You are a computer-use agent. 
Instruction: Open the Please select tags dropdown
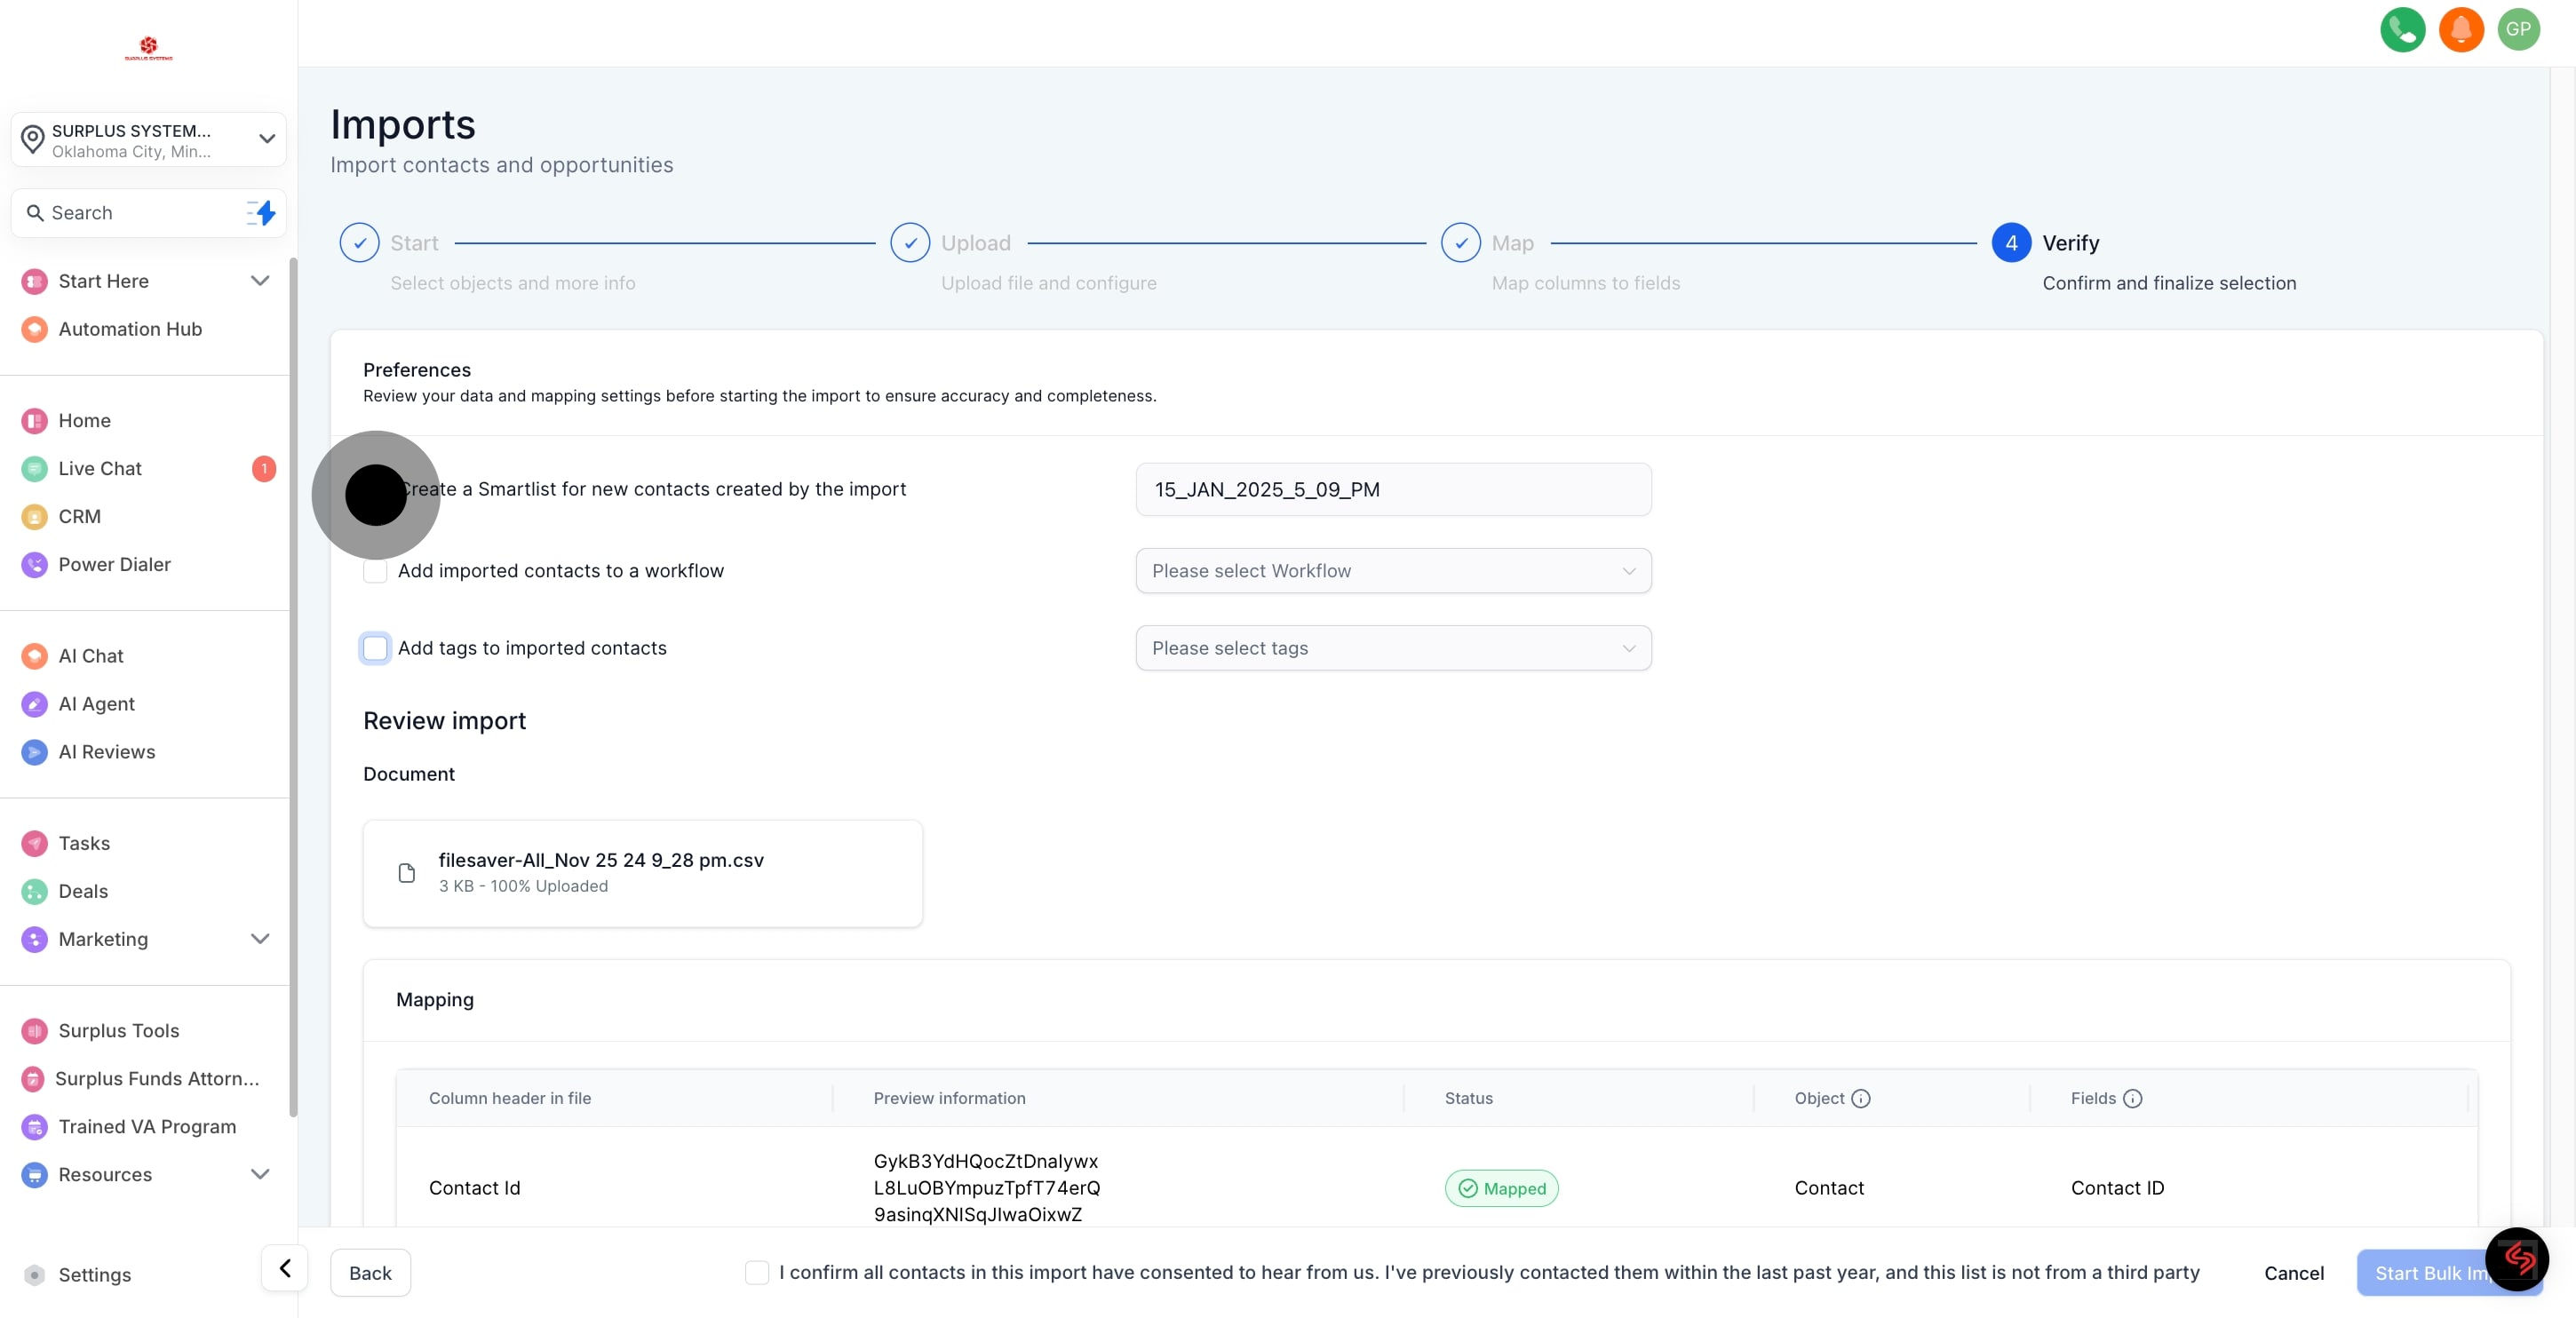(x=1392, y=648)
